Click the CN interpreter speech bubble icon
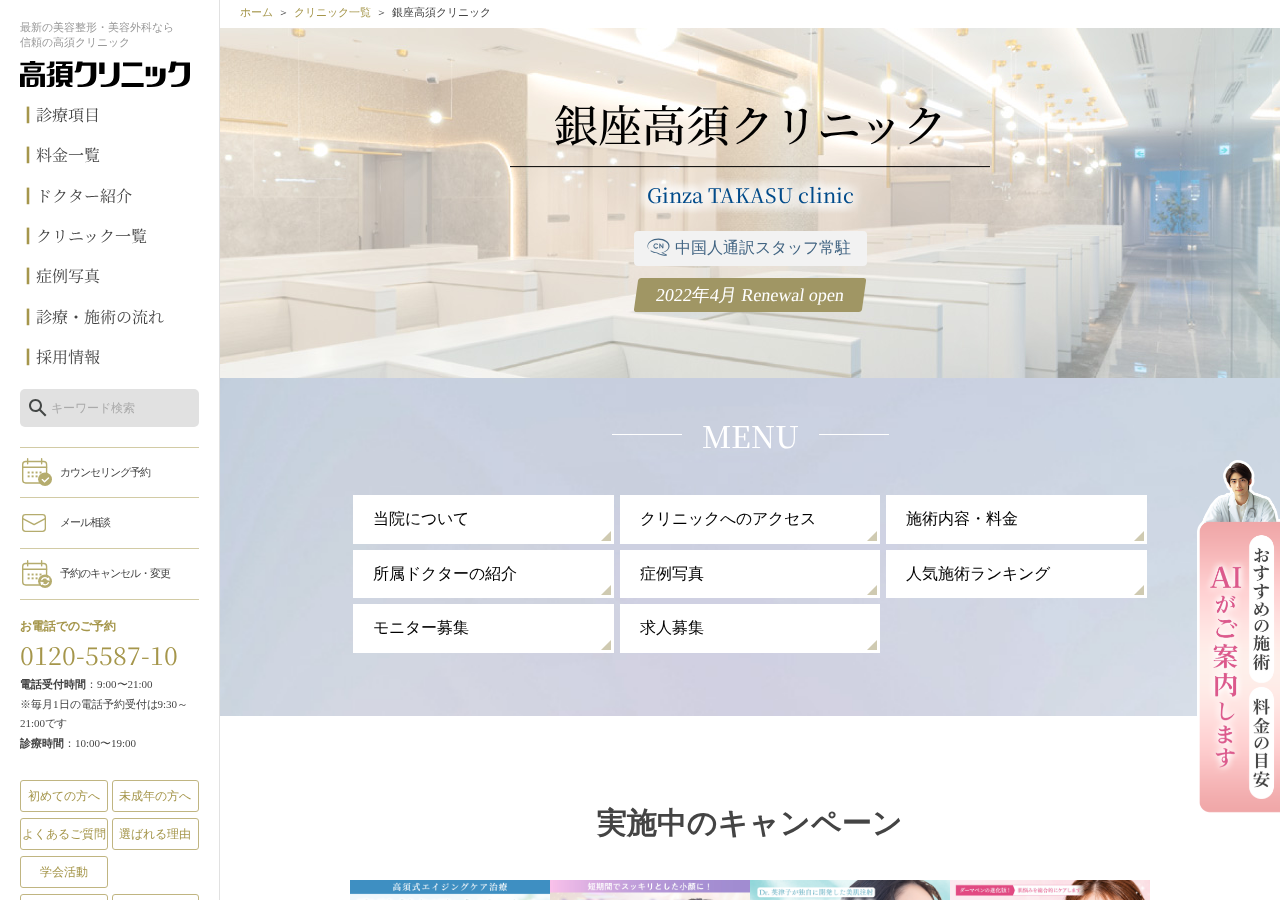This screenshot has width=1280, height=900. pos(658,247)
